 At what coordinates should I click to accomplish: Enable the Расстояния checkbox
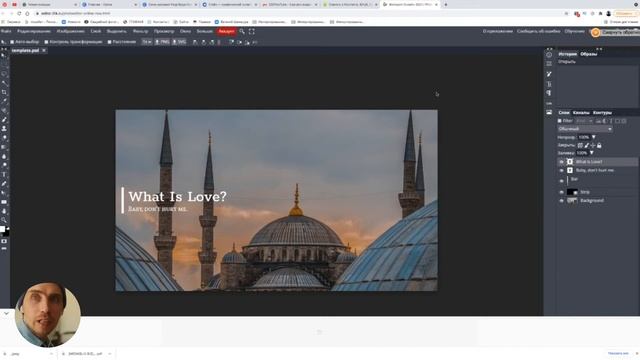click(109, 42)
